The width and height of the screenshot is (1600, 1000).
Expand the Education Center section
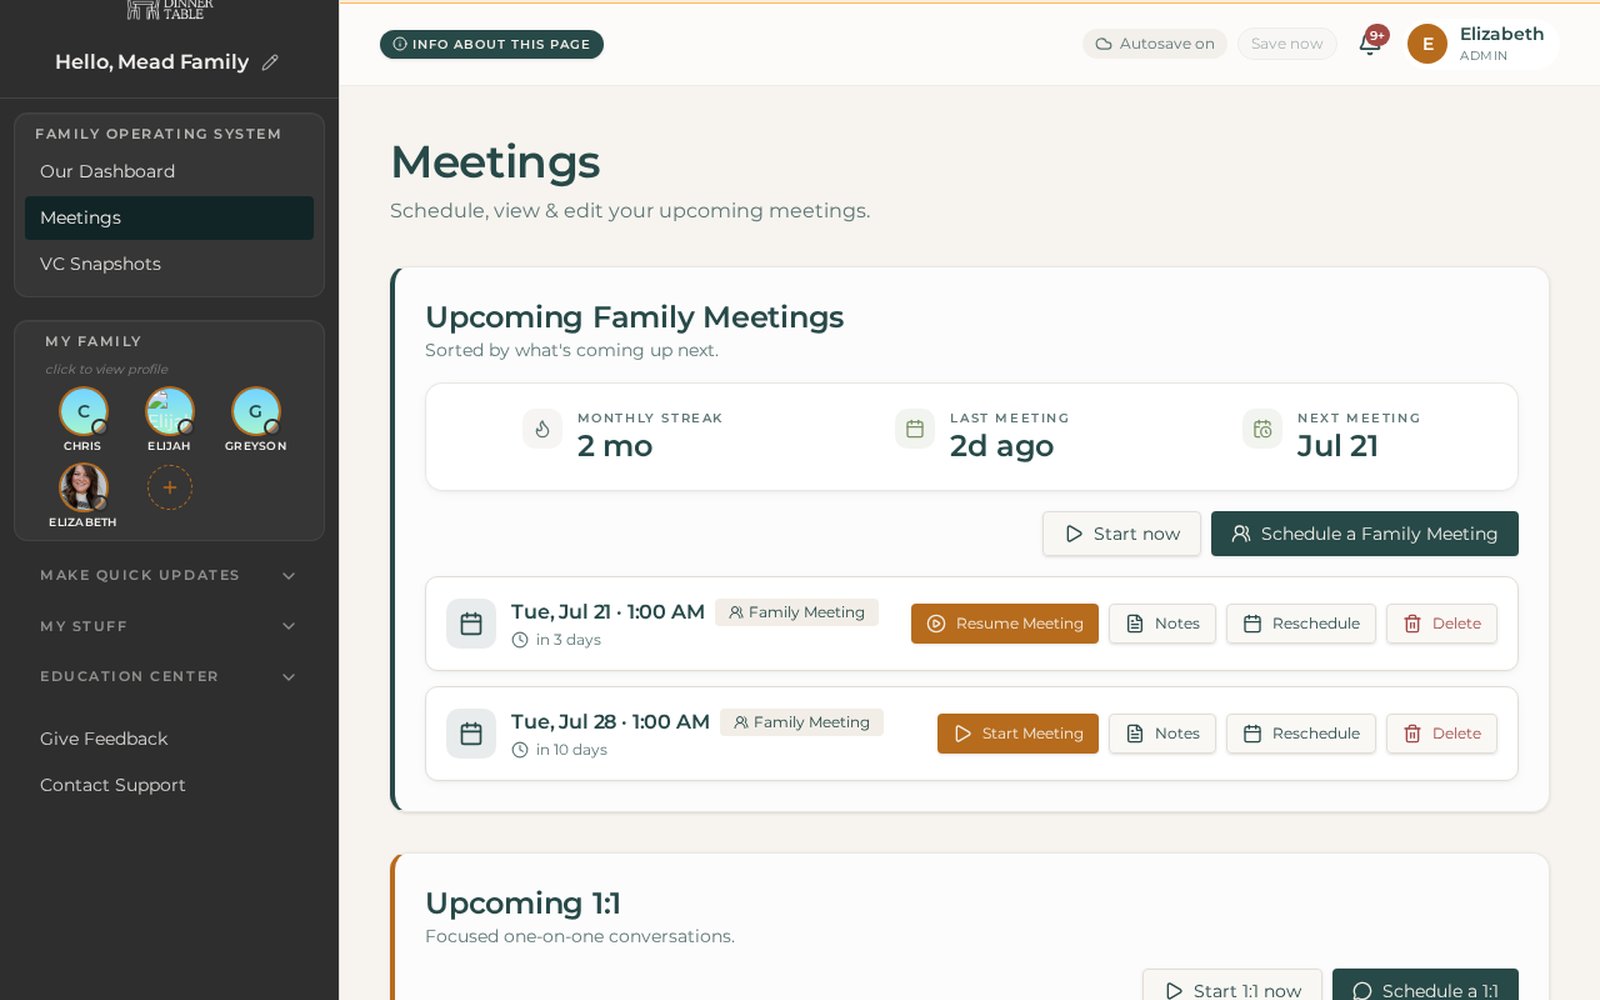click(x=169, y=677)
